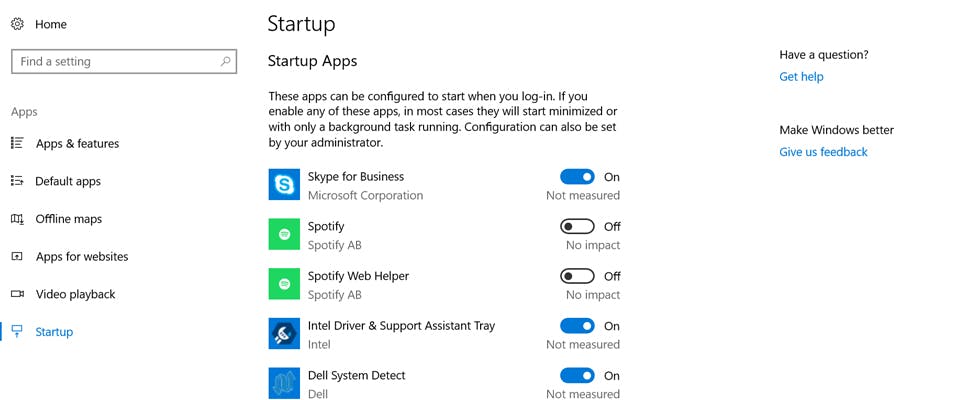970x400 pixels.
Task: Open Apps for websites page
Action: pos(82,257)
